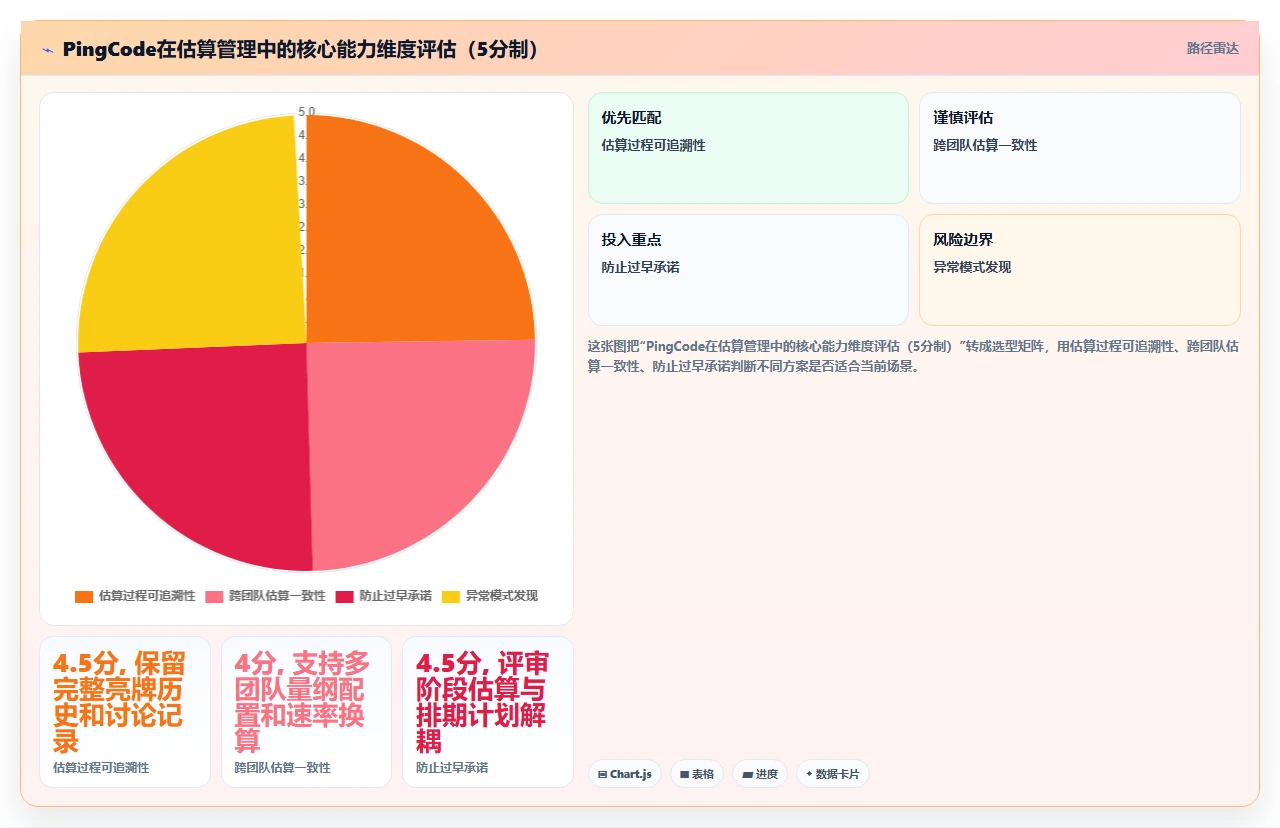Open the 4分 支持多团队量纲配置 data card
1280x828 pixels.
(306, 712)
